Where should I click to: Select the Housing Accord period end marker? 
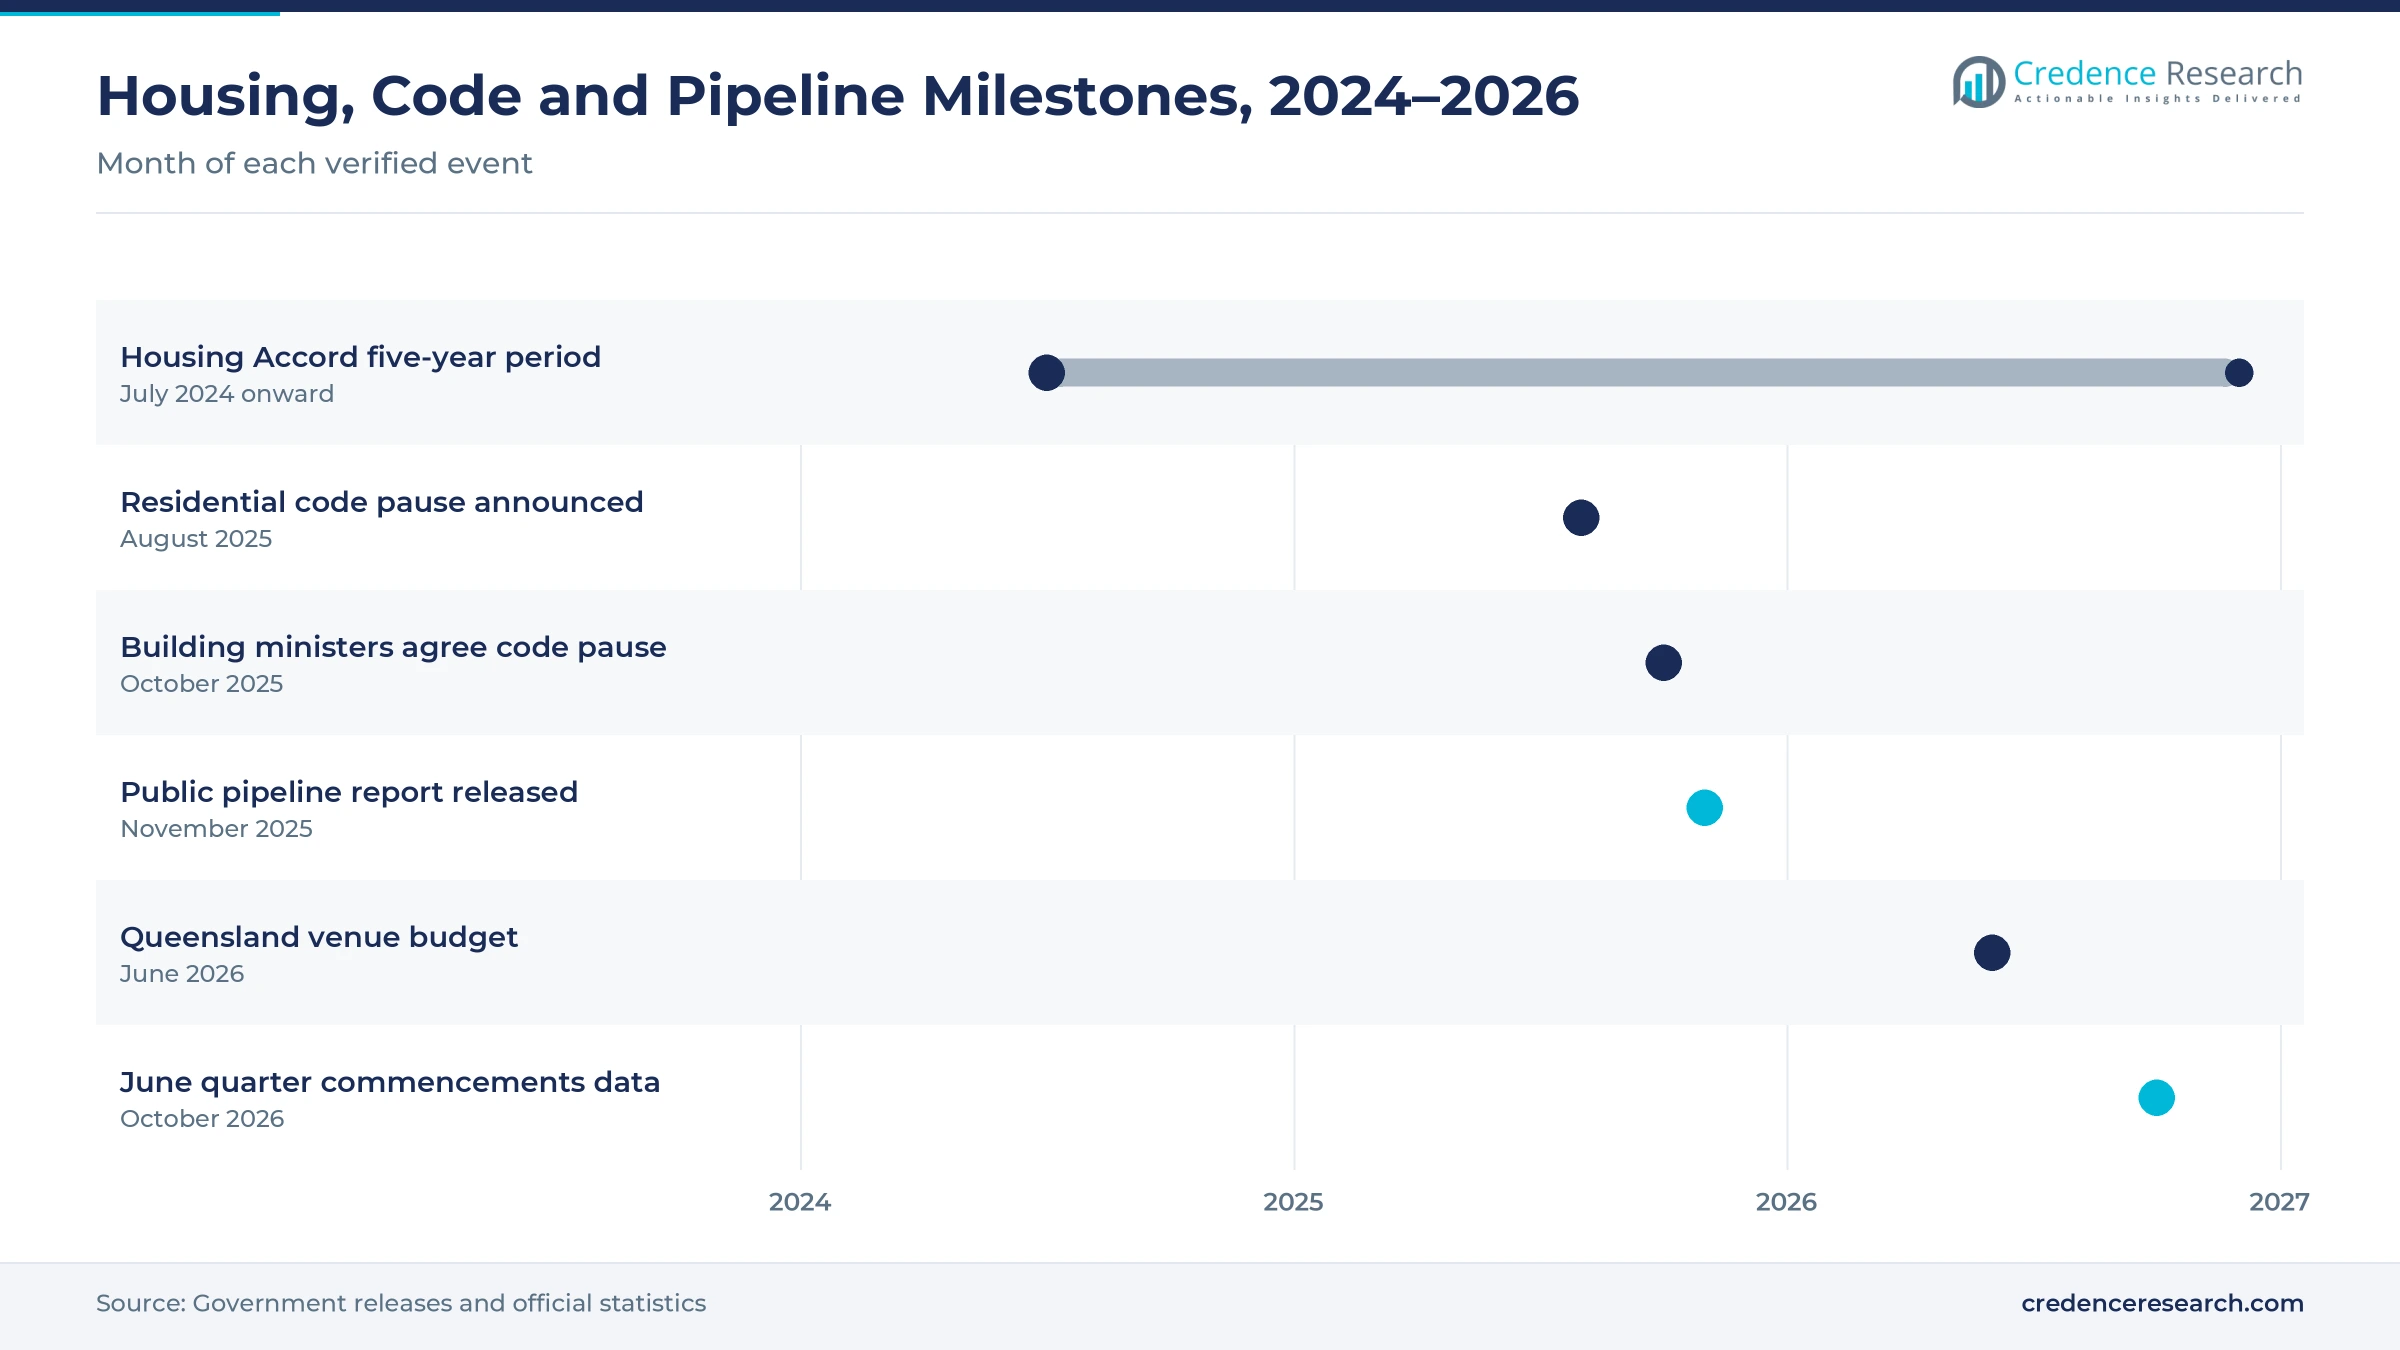(x=2239, y=373)
